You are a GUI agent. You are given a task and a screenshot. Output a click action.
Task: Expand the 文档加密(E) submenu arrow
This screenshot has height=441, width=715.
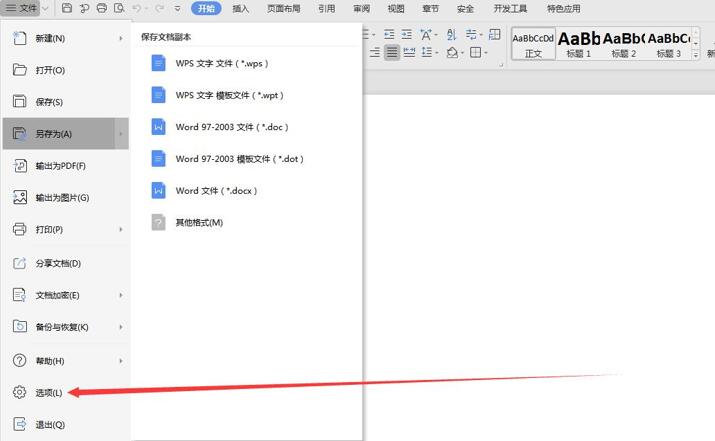click(x=121, y=295)
